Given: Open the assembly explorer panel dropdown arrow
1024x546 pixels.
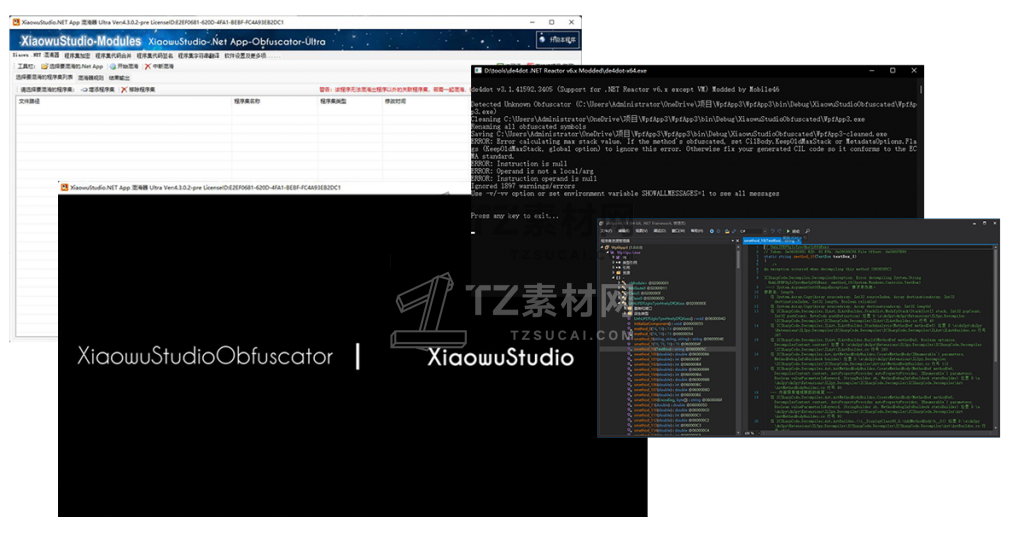Looking at the screenshot, I should [732, 240].
